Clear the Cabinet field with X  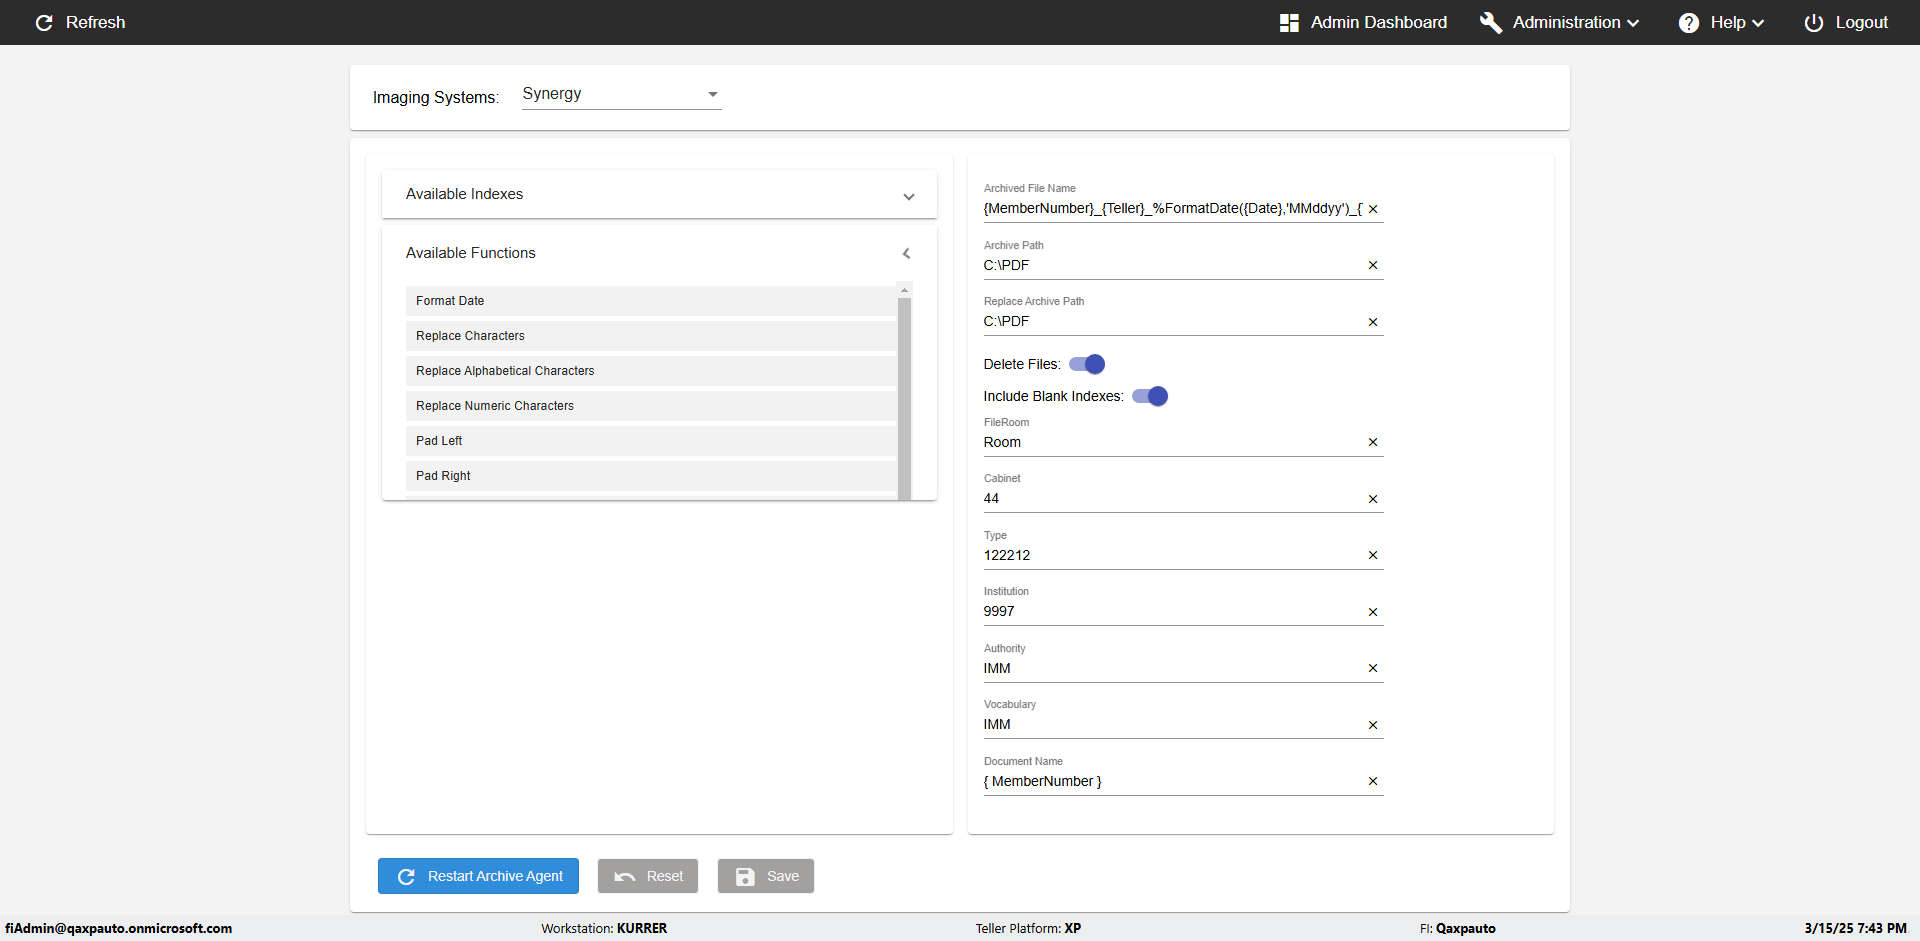(1373, 499)
